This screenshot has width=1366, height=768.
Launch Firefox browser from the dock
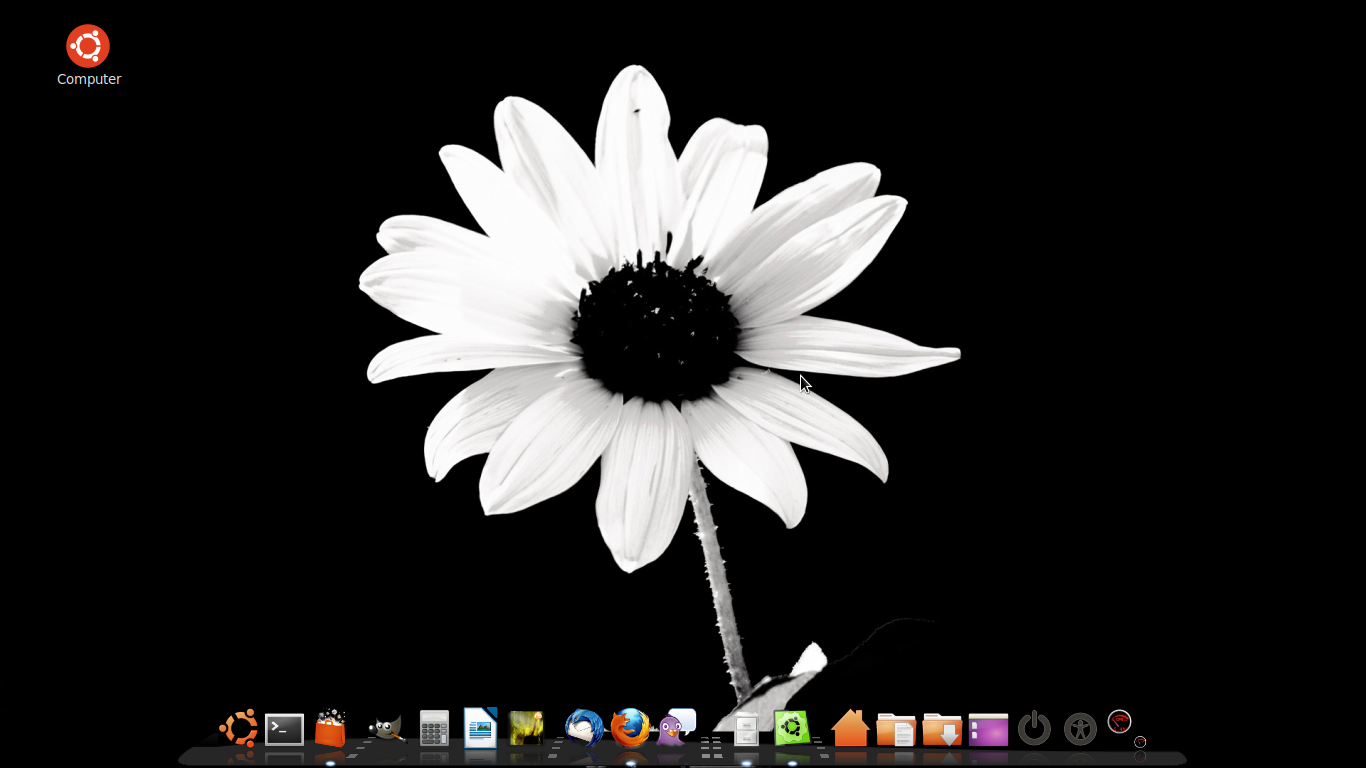tap(630, 728)
